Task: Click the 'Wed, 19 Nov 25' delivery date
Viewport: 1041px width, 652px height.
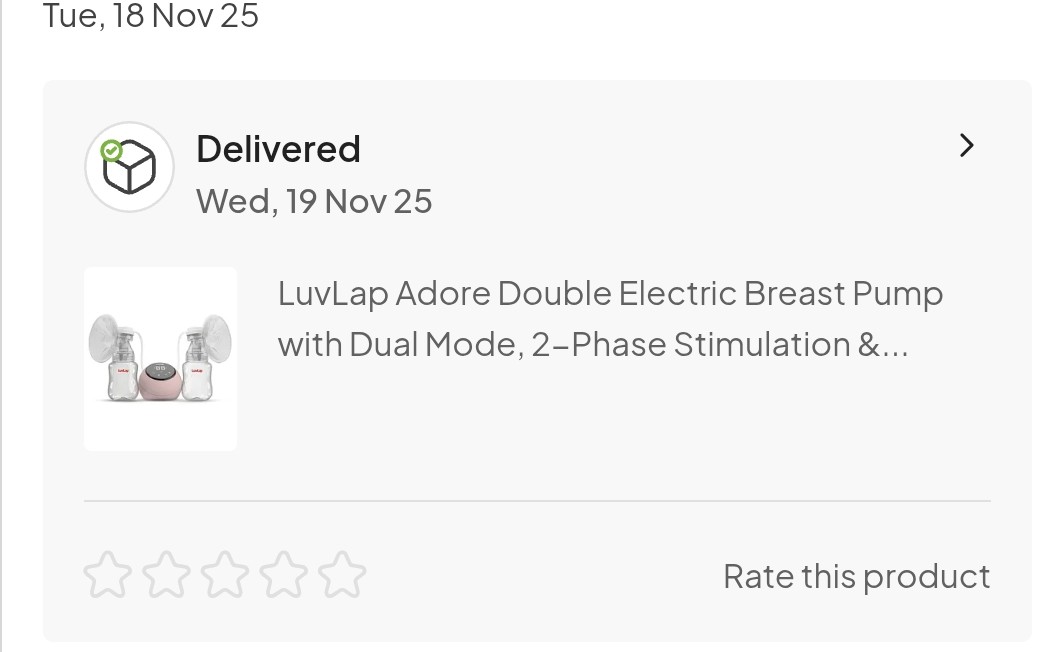Action: [314, 201]
